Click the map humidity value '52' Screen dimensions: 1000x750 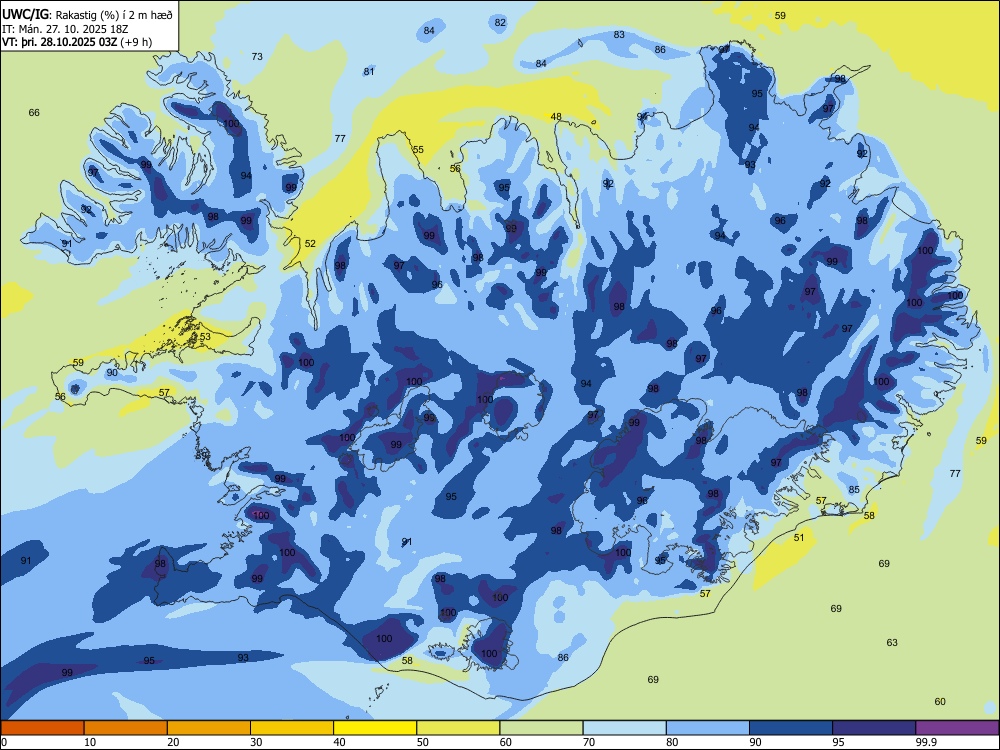pyautogui.click(x=310, y=244)
